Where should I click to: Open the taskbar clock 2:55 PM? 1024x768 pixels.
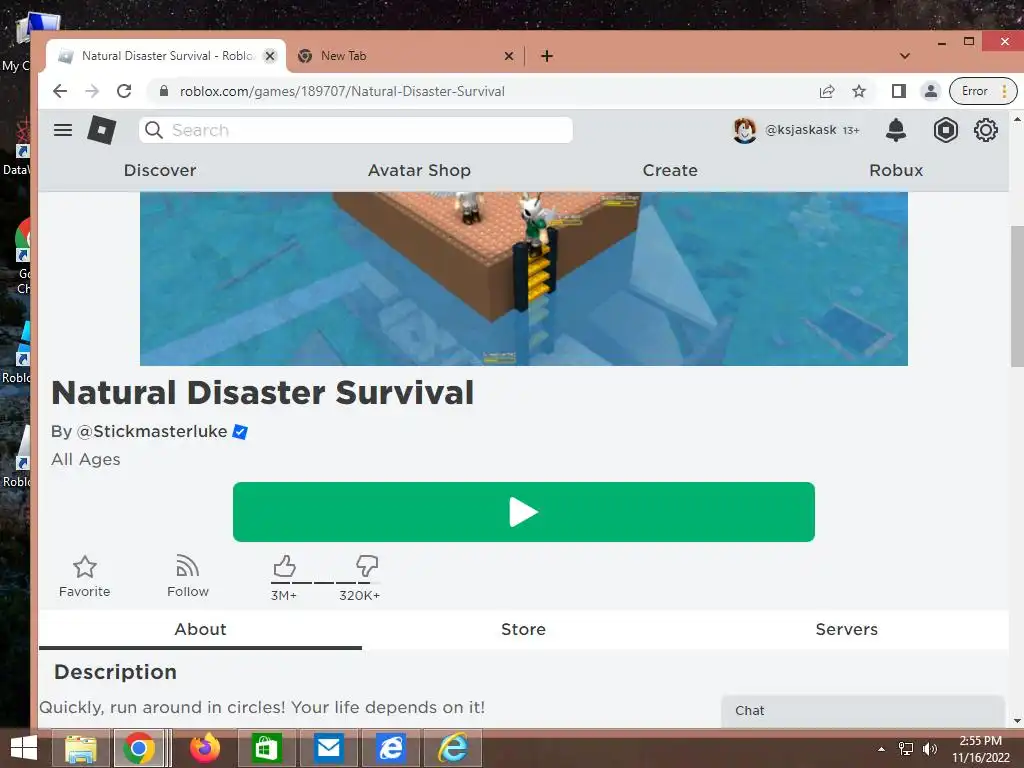click(x=981, y=741)
